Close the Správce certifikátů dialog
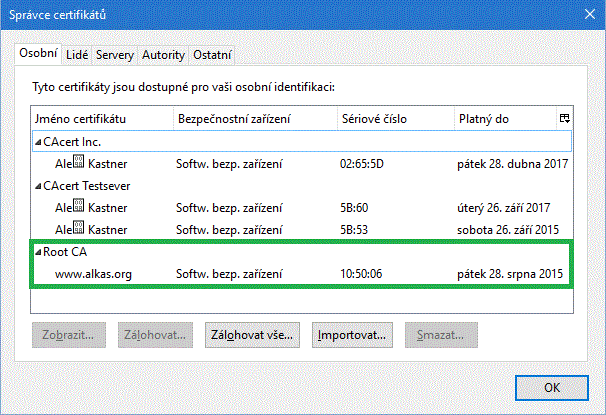This screenshot has height=415, width=606. pos(583,14)
